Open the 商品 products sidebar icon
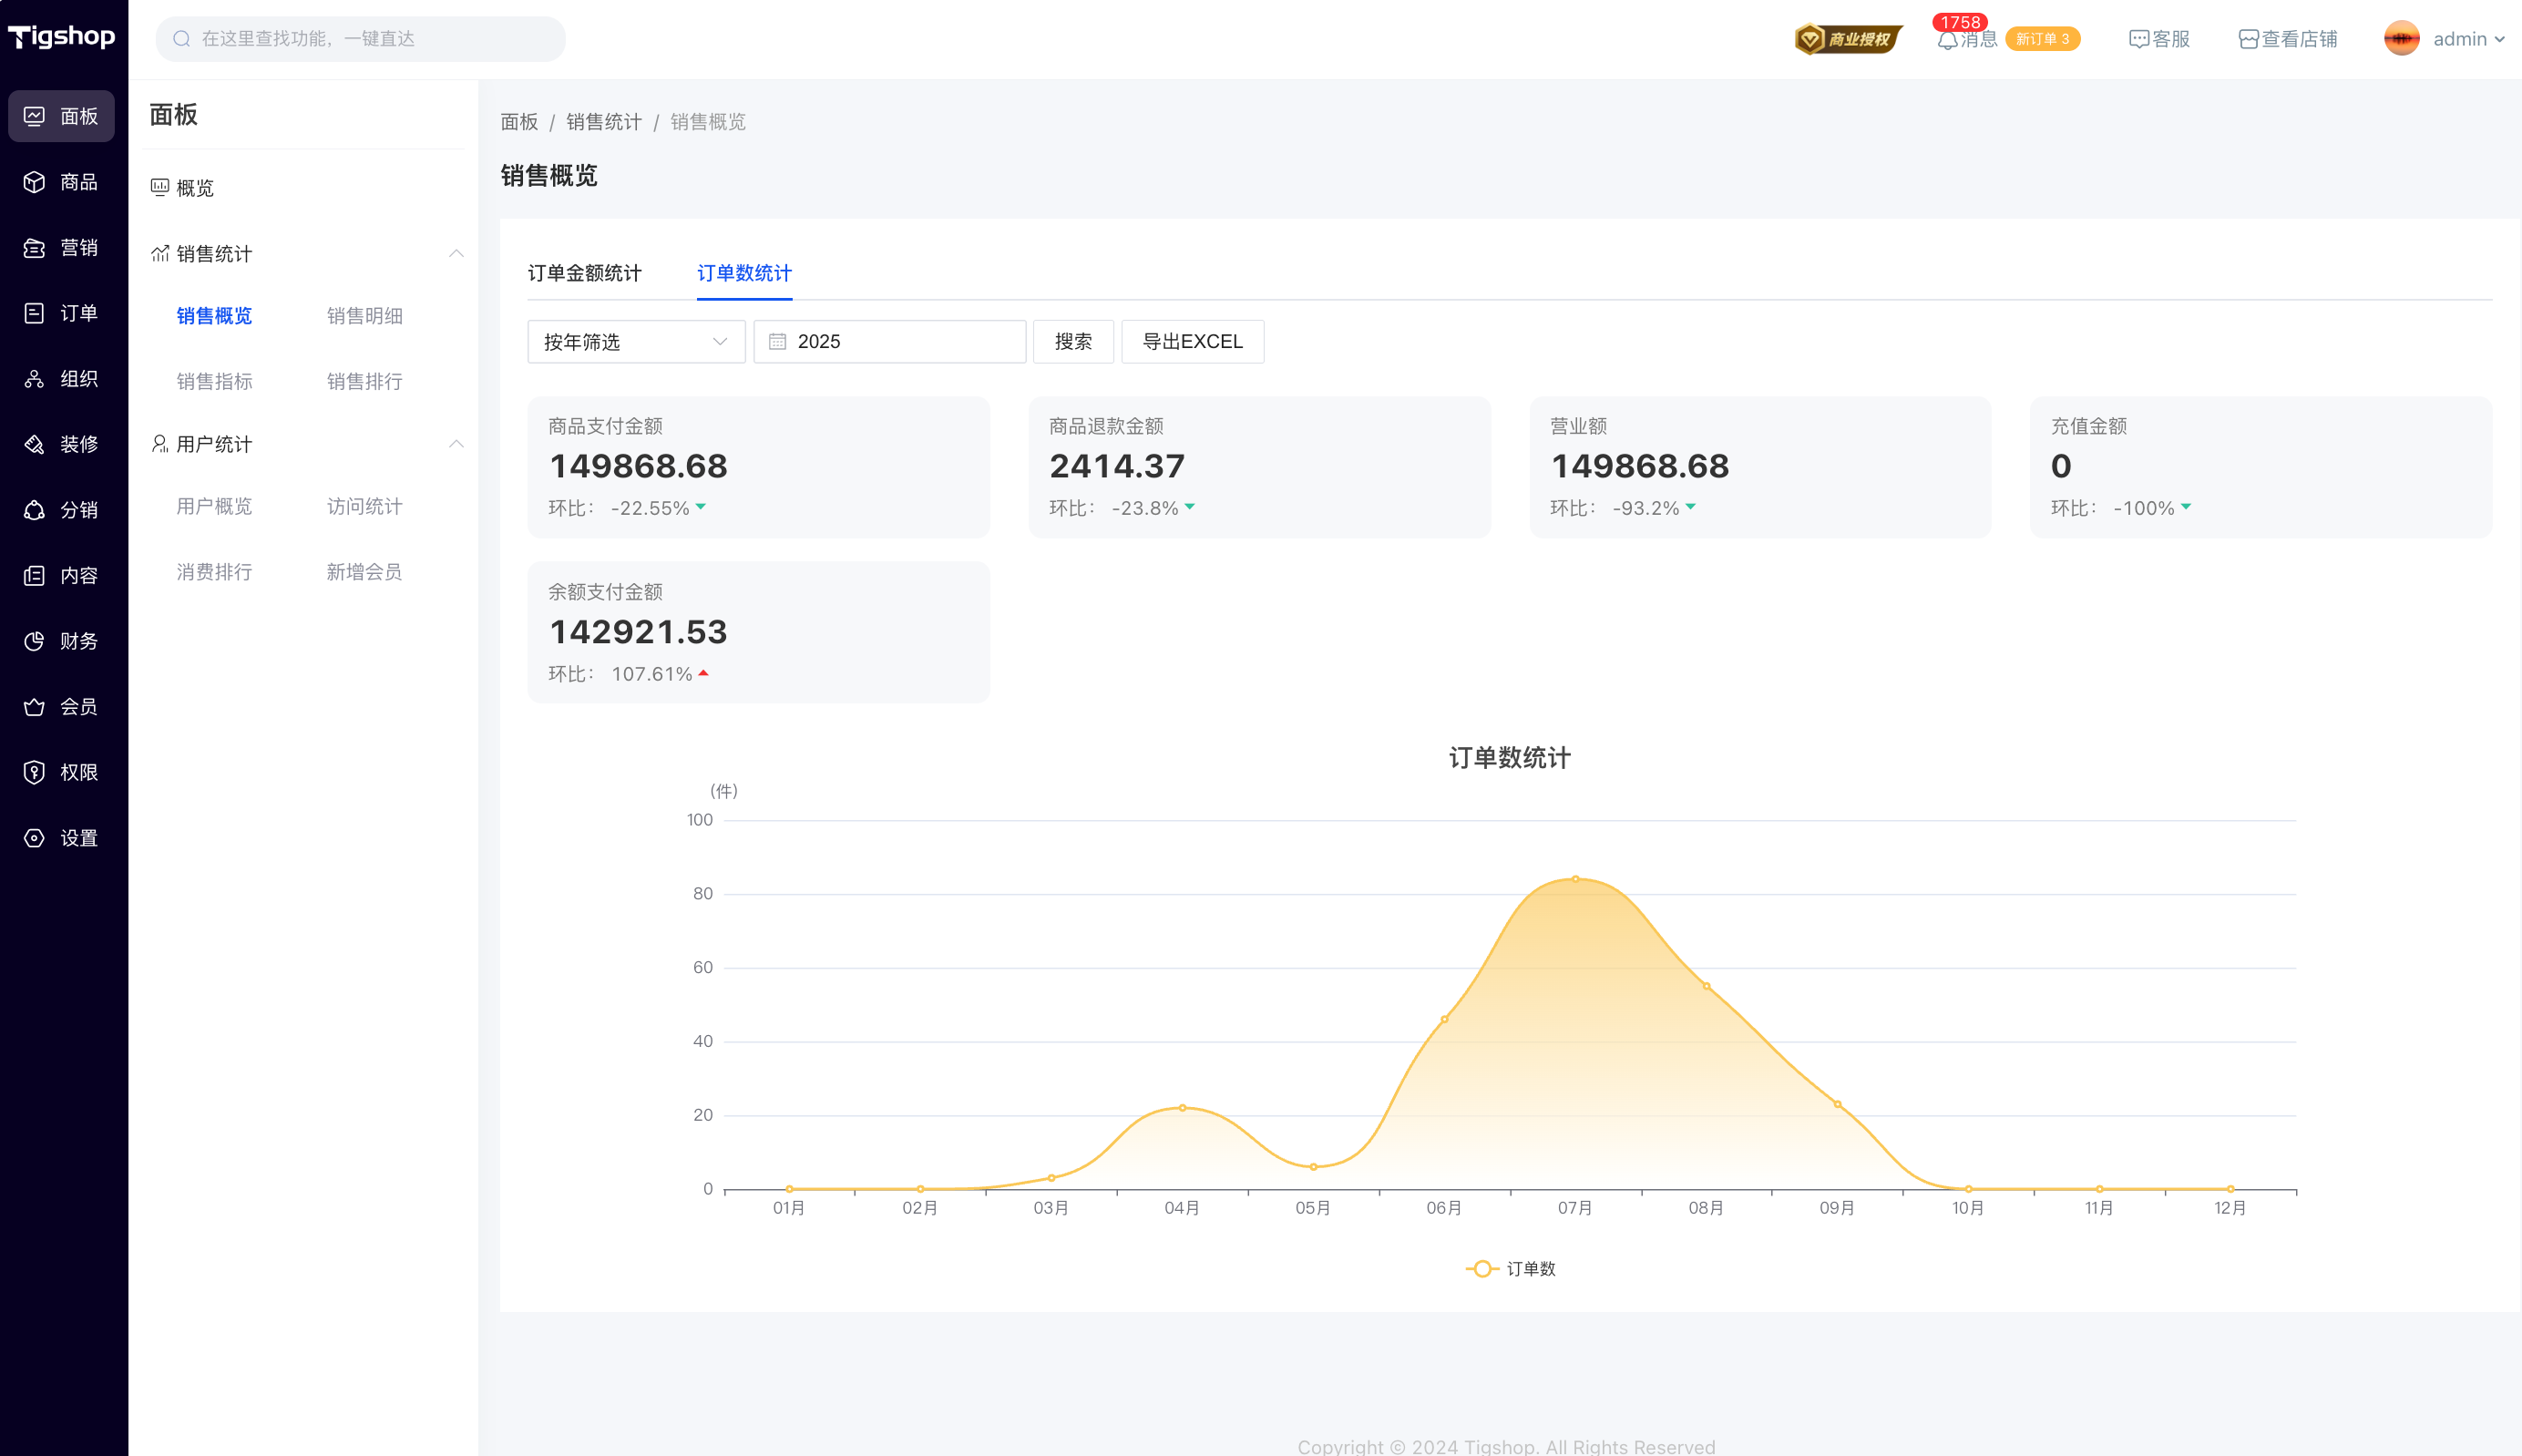The image size is (2522, 1456). (x=34, y=182)
